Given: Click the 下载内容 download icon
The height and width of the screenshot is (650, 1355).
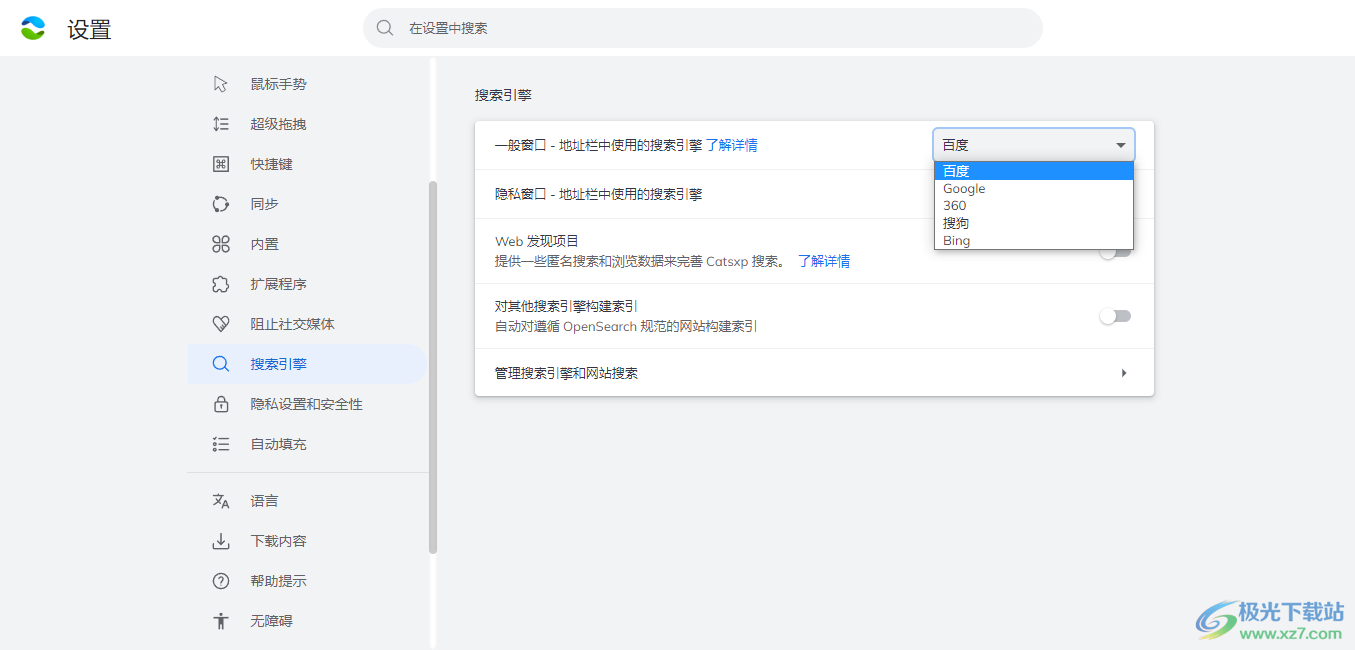Looking at the screenshot, I should (221, 541).
